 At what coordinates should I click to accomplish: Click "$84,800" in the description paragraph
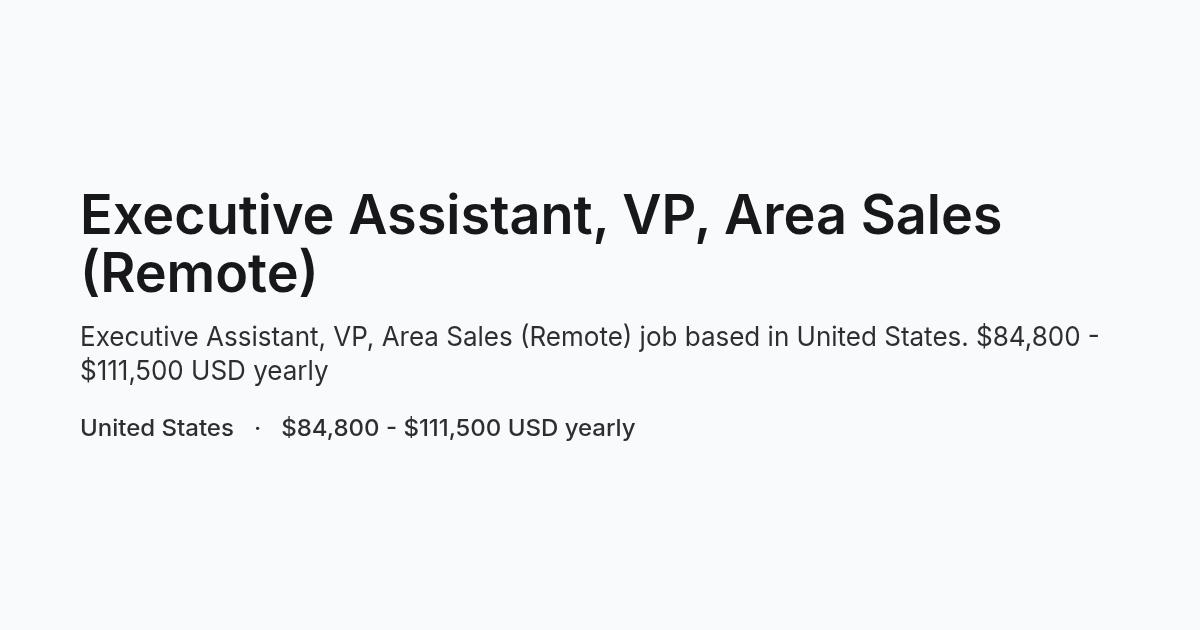pyautogui.click(x=1028, y=337)
